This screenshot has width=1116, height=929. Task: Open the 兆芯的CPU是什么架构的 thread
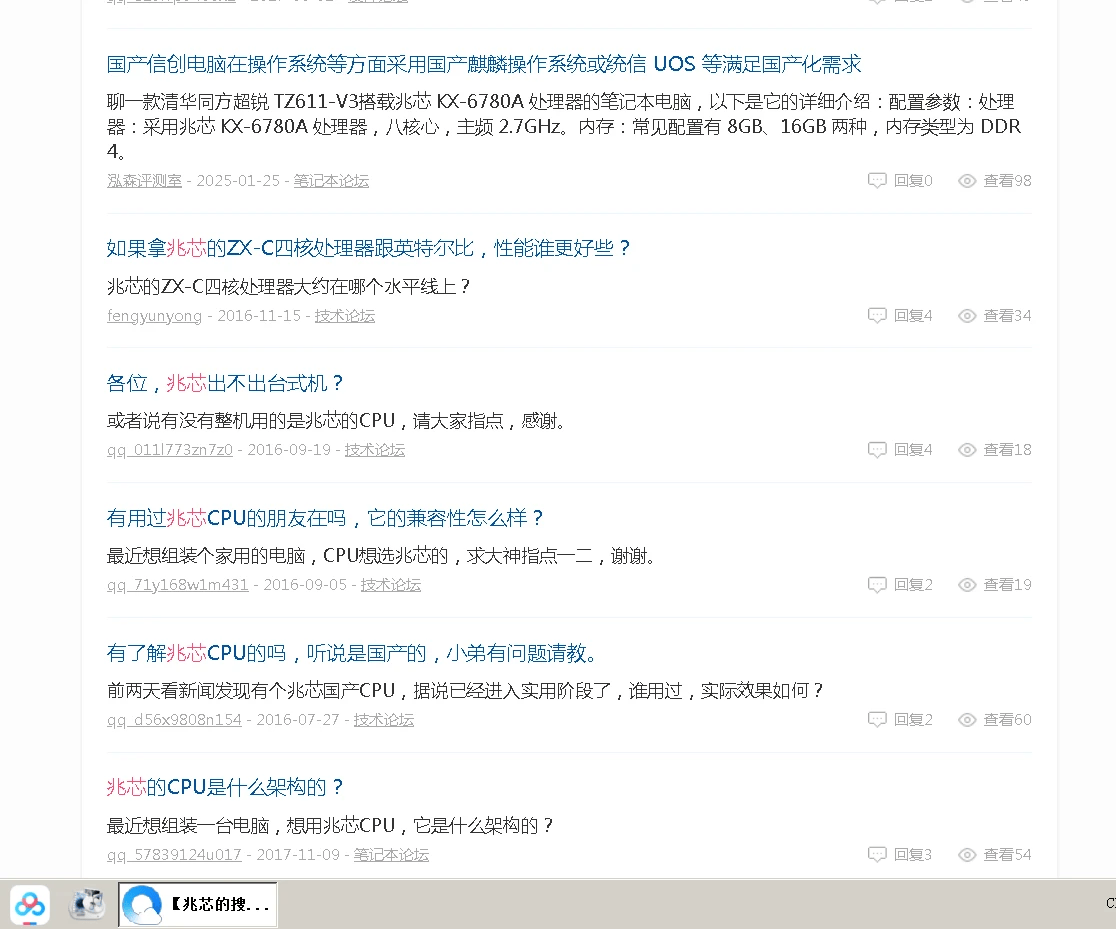point(225,787)
